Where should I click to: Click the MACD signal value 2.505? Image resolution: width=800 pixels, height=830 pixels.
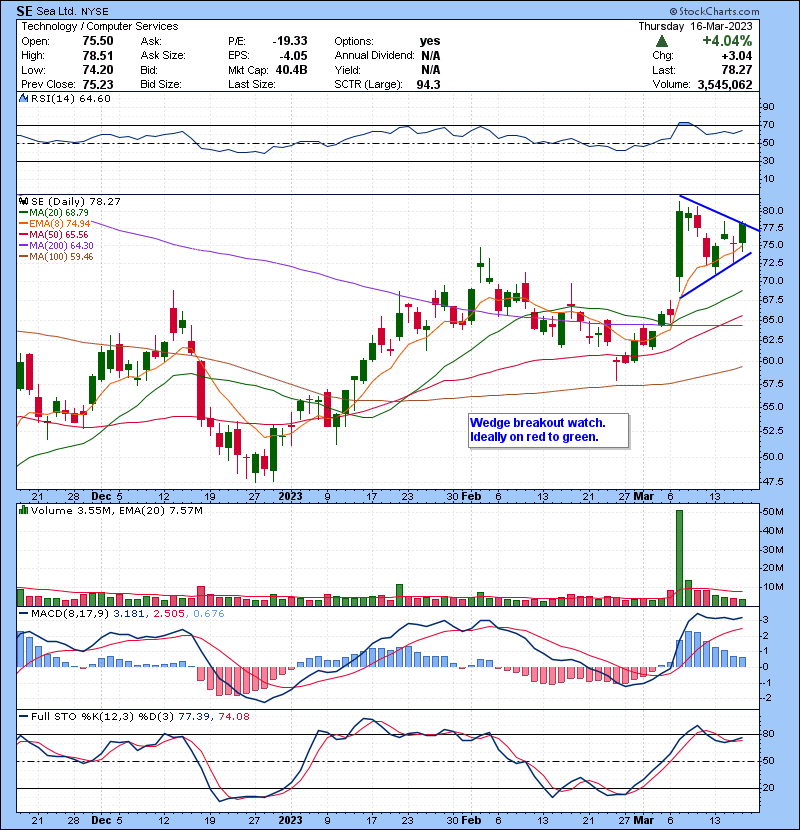point(169,614)
